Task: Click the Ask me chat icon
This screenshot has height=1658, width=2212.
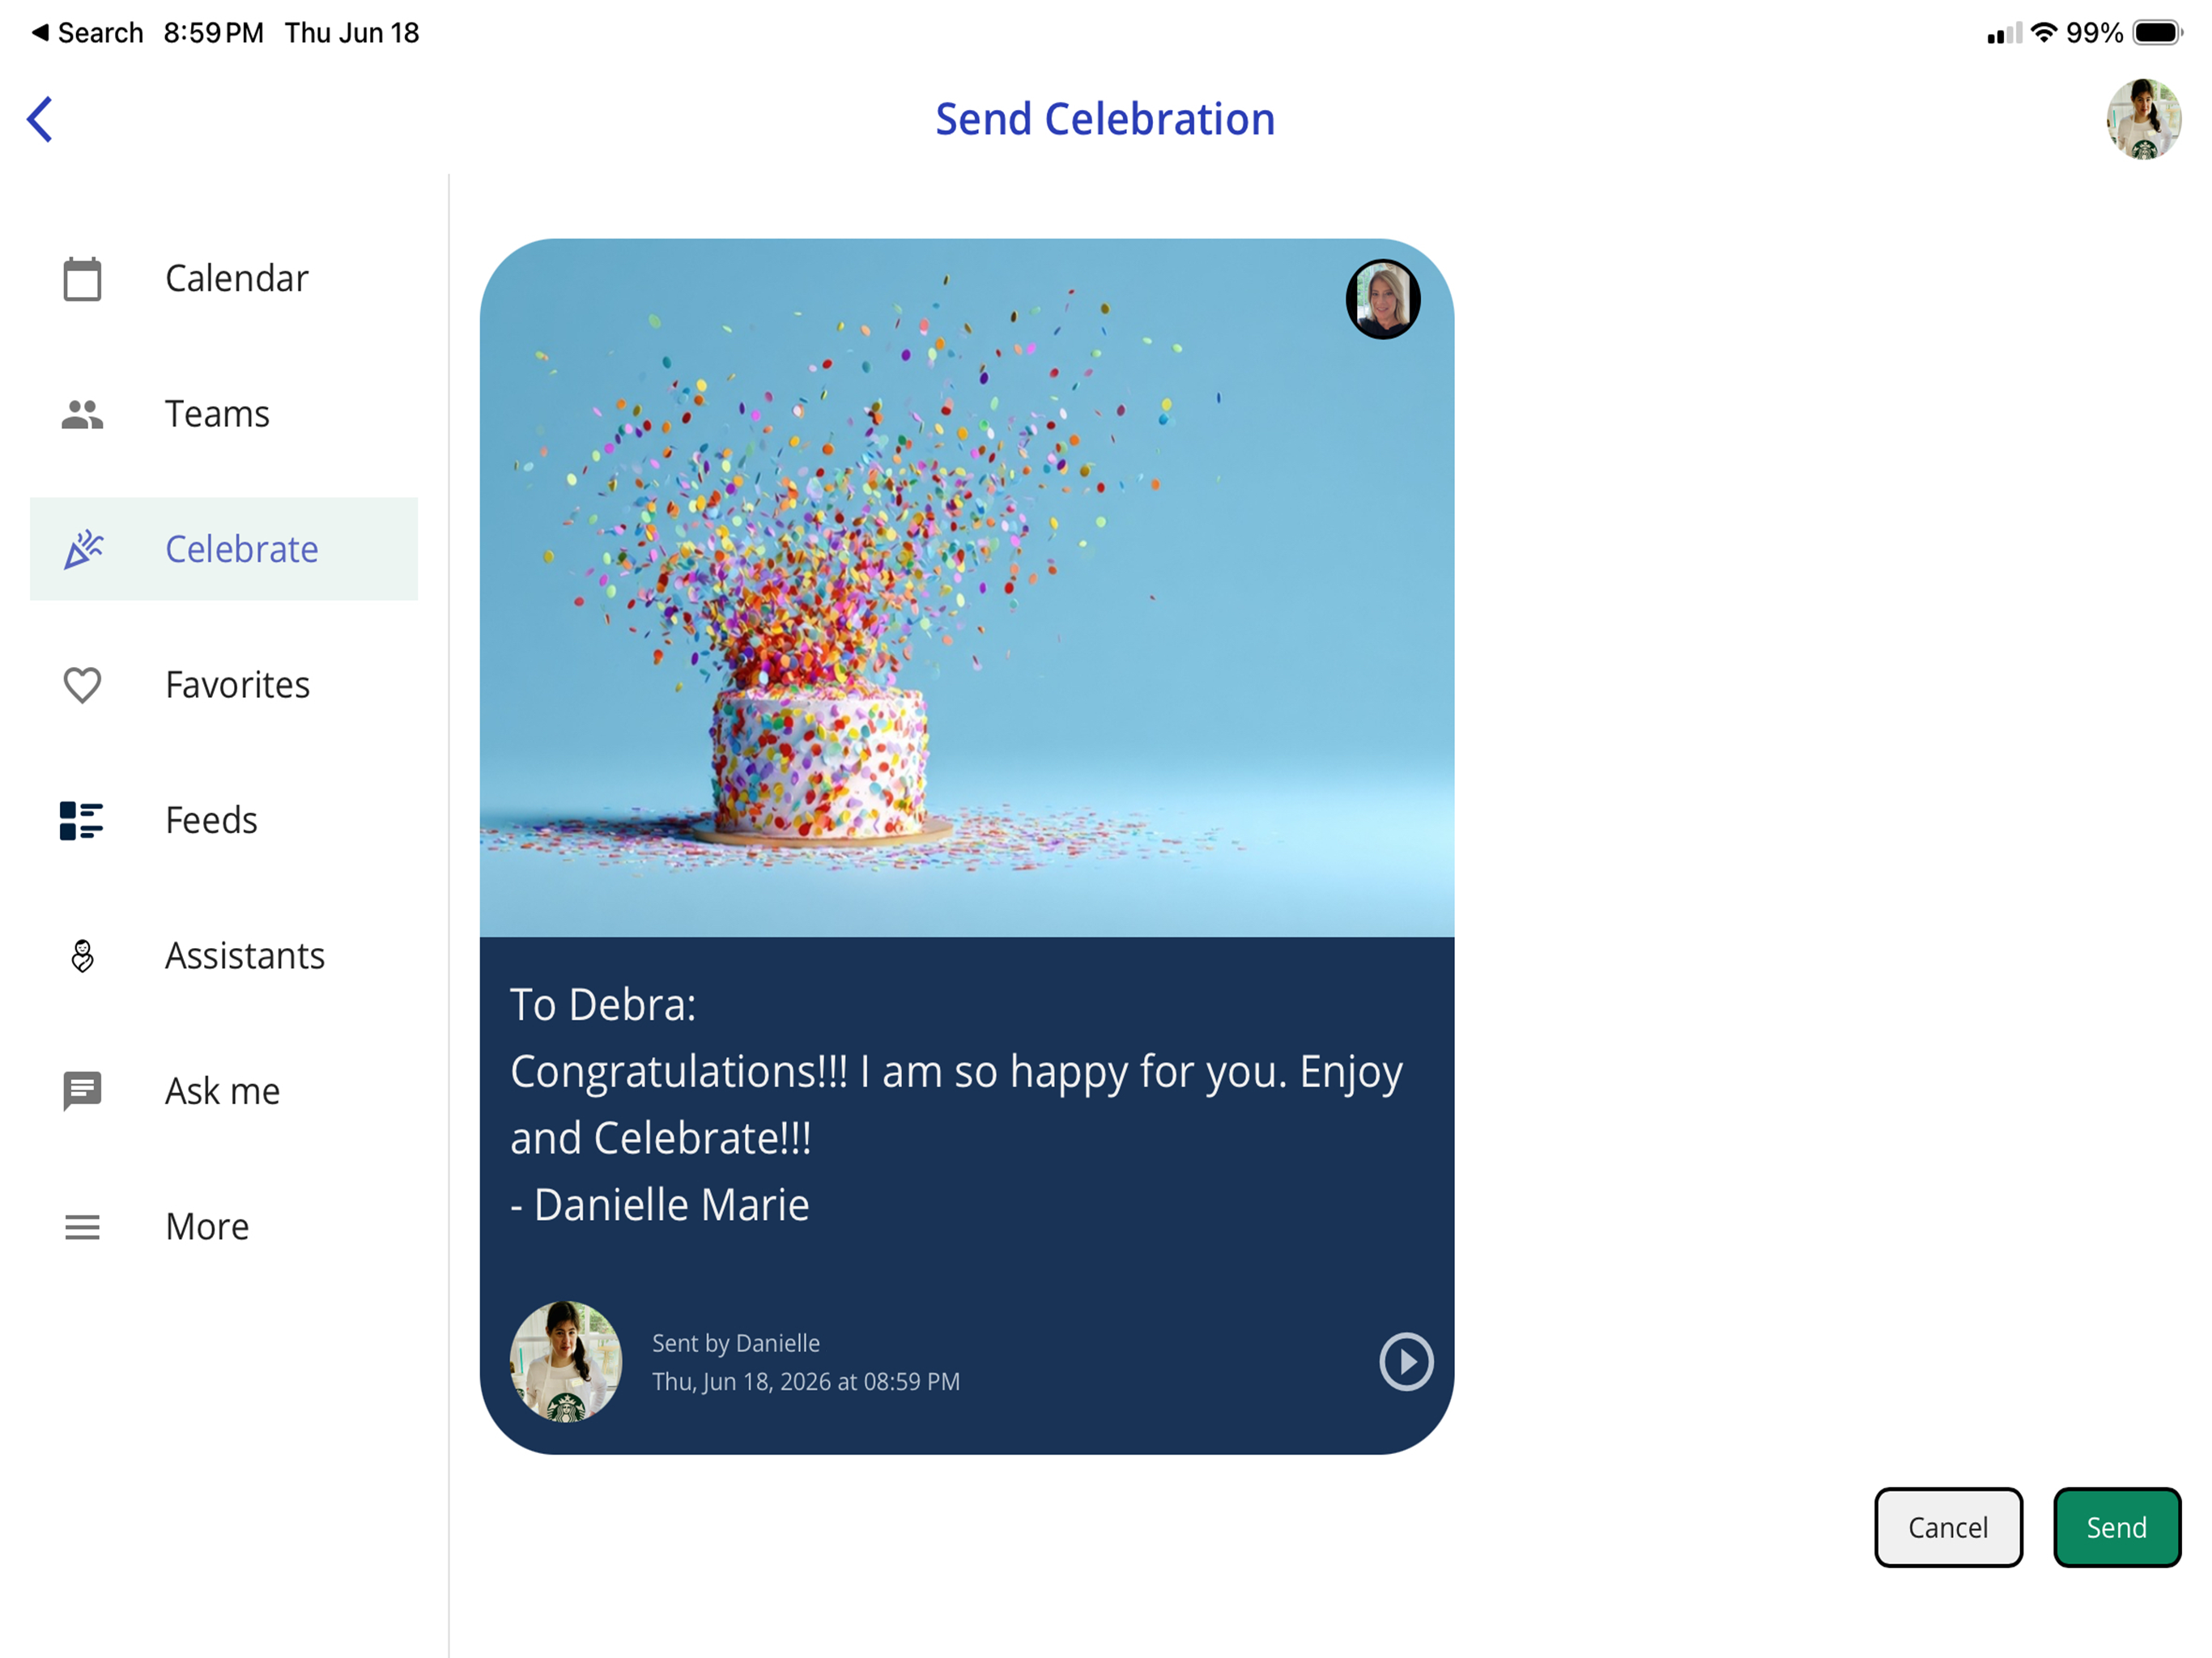Action: pos(82,1091)
